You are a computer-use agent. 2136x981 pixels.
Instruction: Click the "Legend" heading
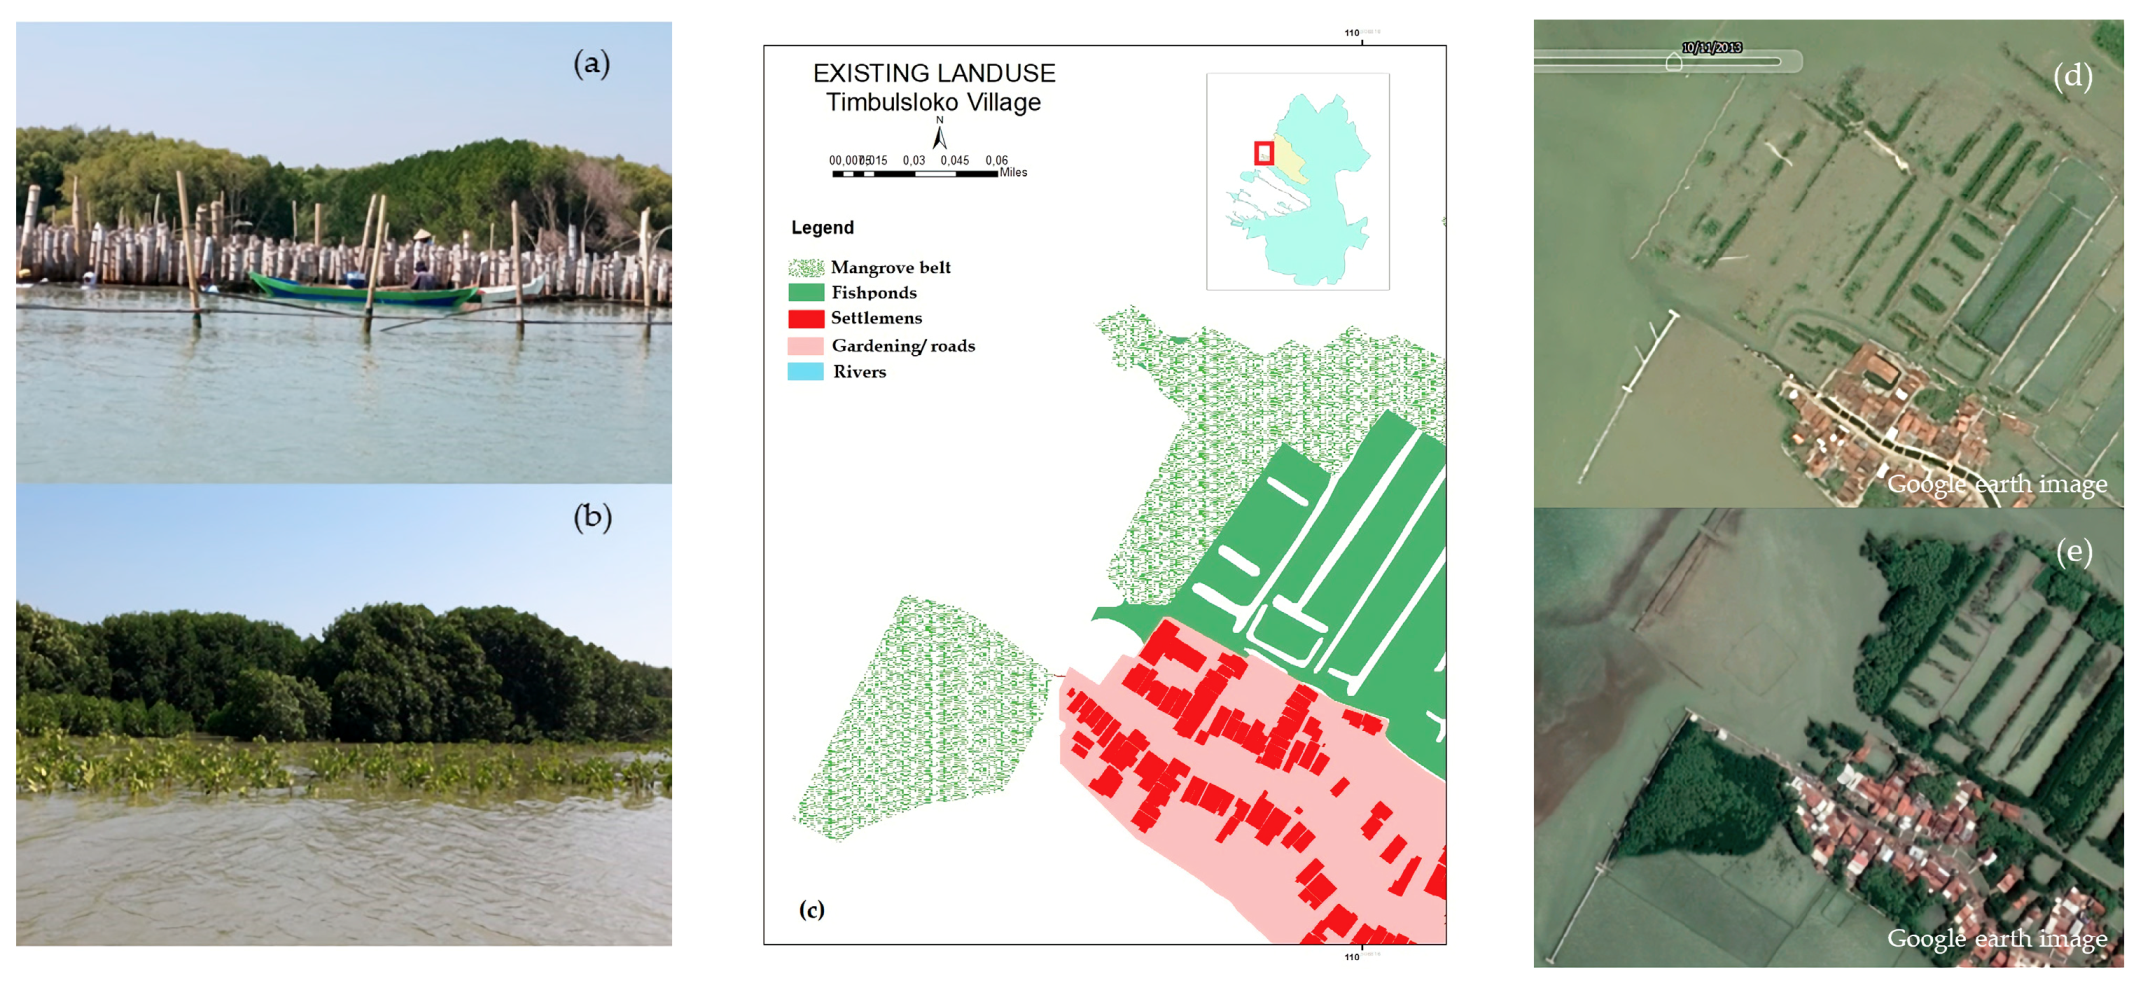click(823, 227)
